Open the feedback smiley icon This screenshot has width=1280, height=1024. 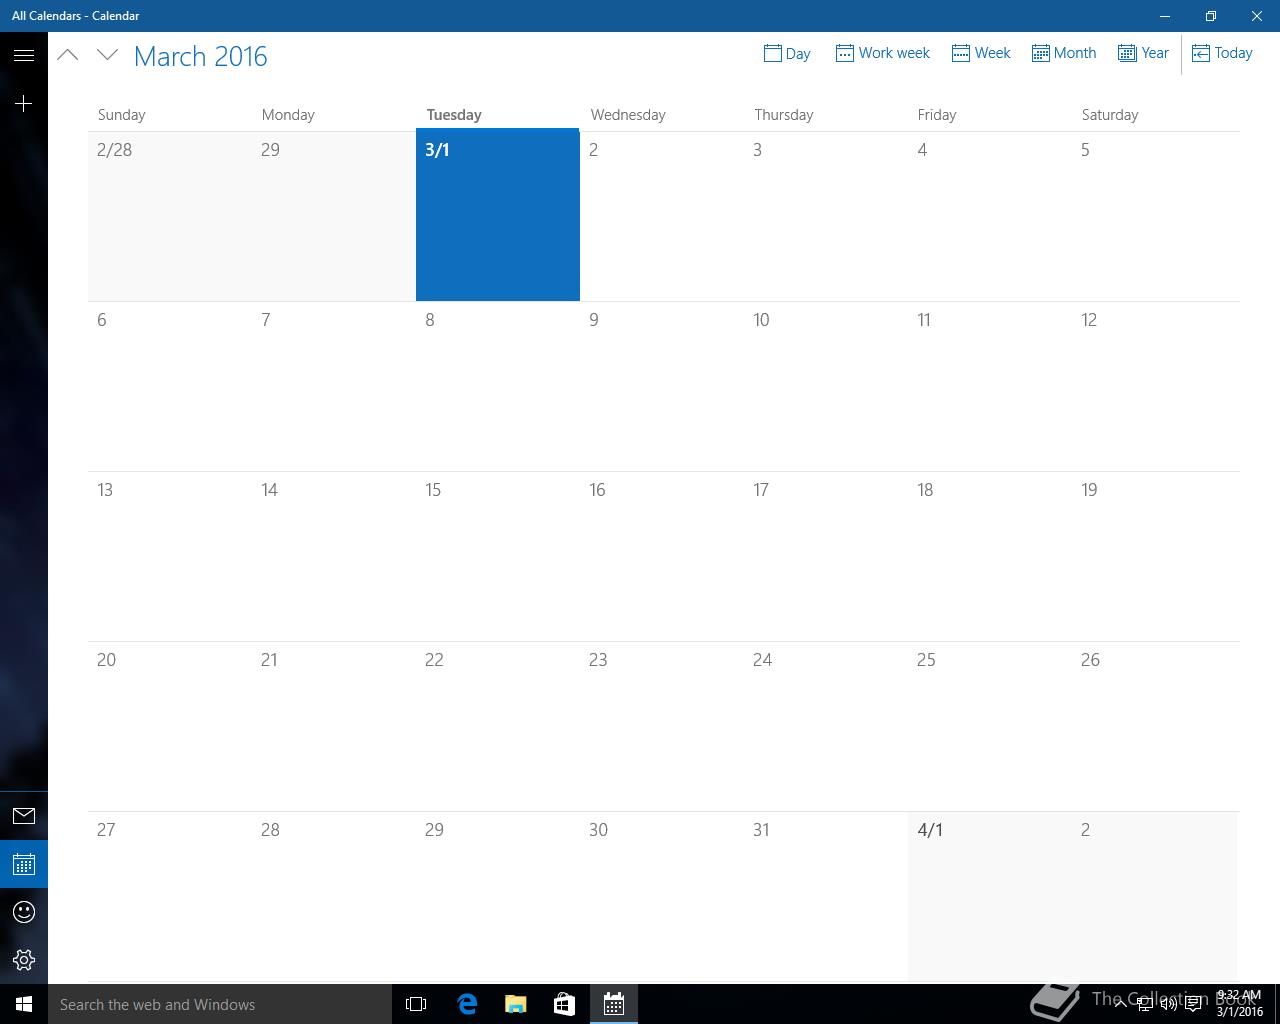click(x=24, y=912)
